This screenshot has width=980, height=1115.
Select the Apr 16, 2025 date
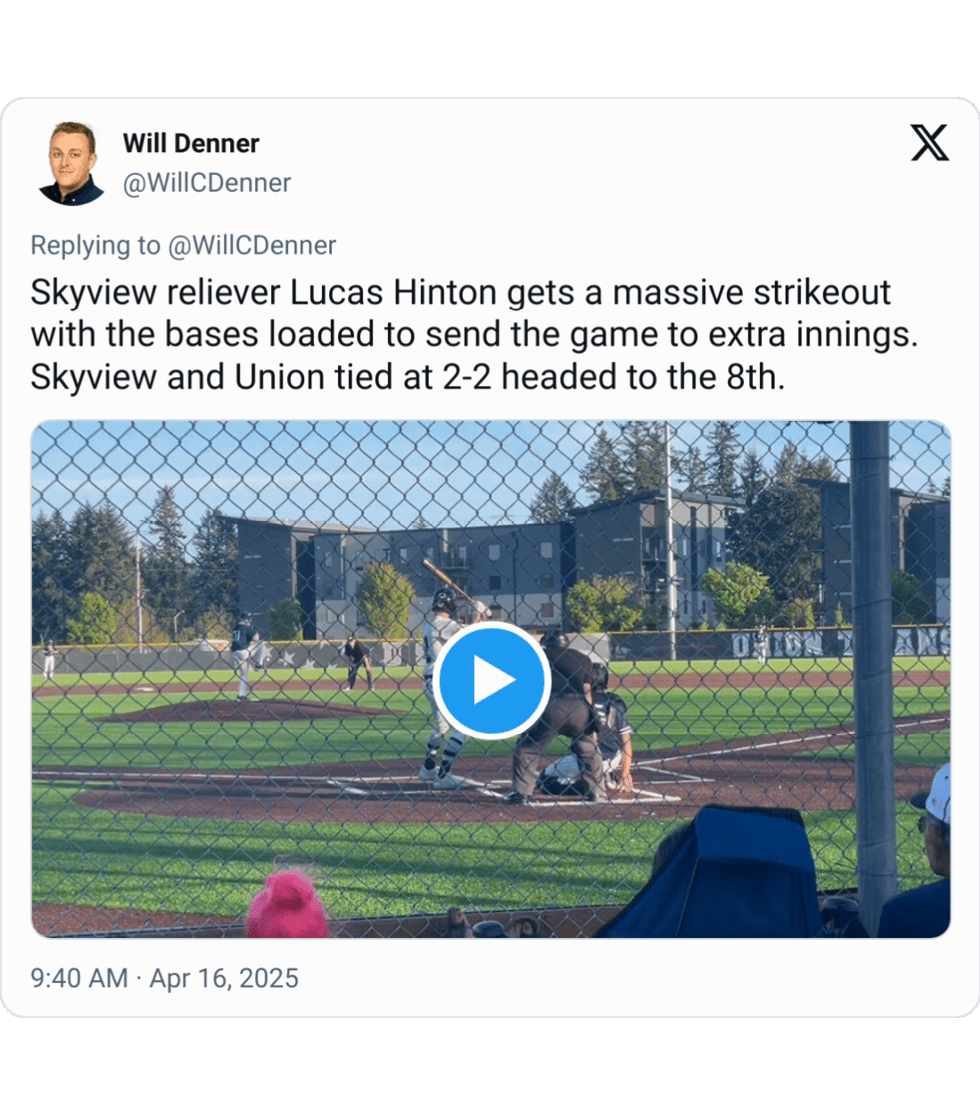click(x=224, y=978)
